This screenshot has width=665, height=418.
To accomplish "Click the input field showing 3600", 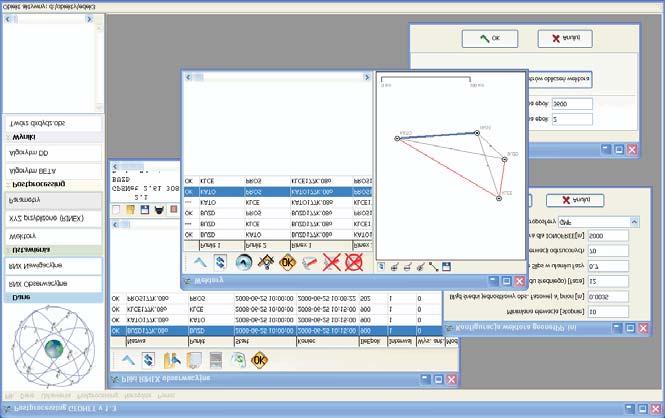I will (x=572, y=104).
